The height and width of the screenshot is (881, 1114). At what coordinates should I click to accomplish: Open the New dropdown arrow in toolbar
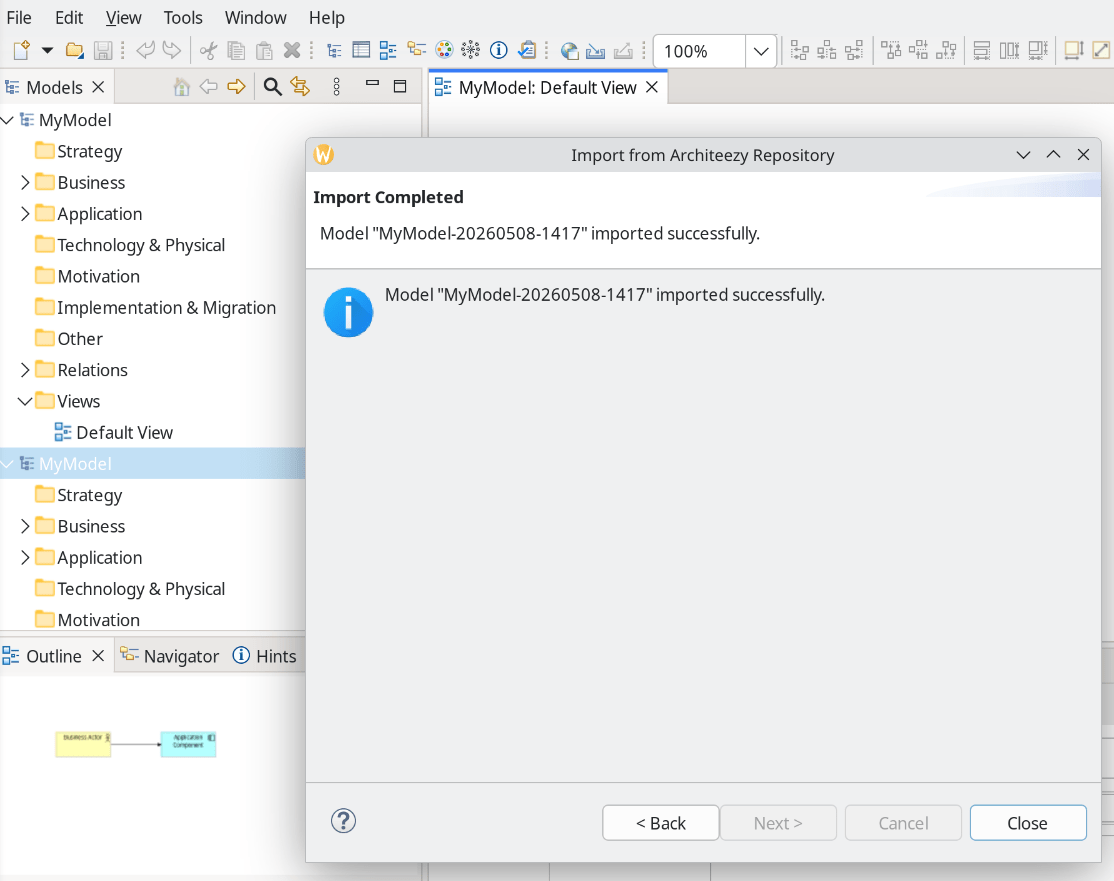48,50
